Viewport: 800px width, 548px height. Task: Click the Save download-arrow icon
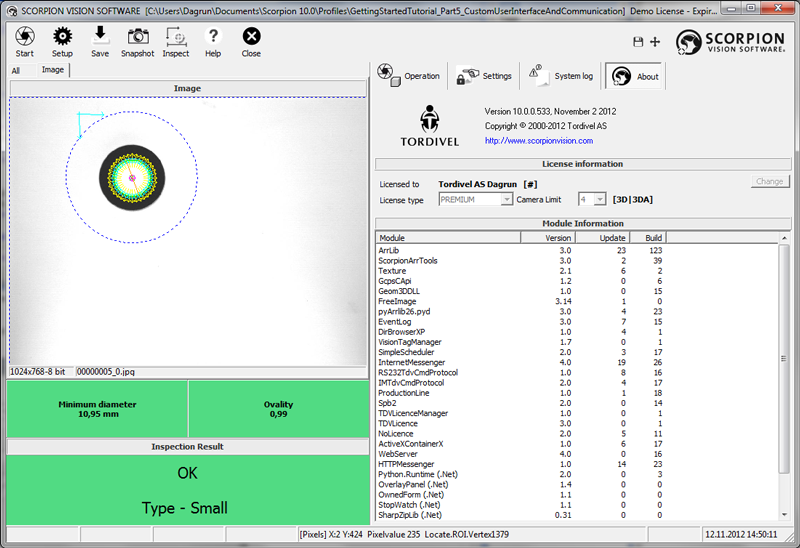(x=100, y=41)
